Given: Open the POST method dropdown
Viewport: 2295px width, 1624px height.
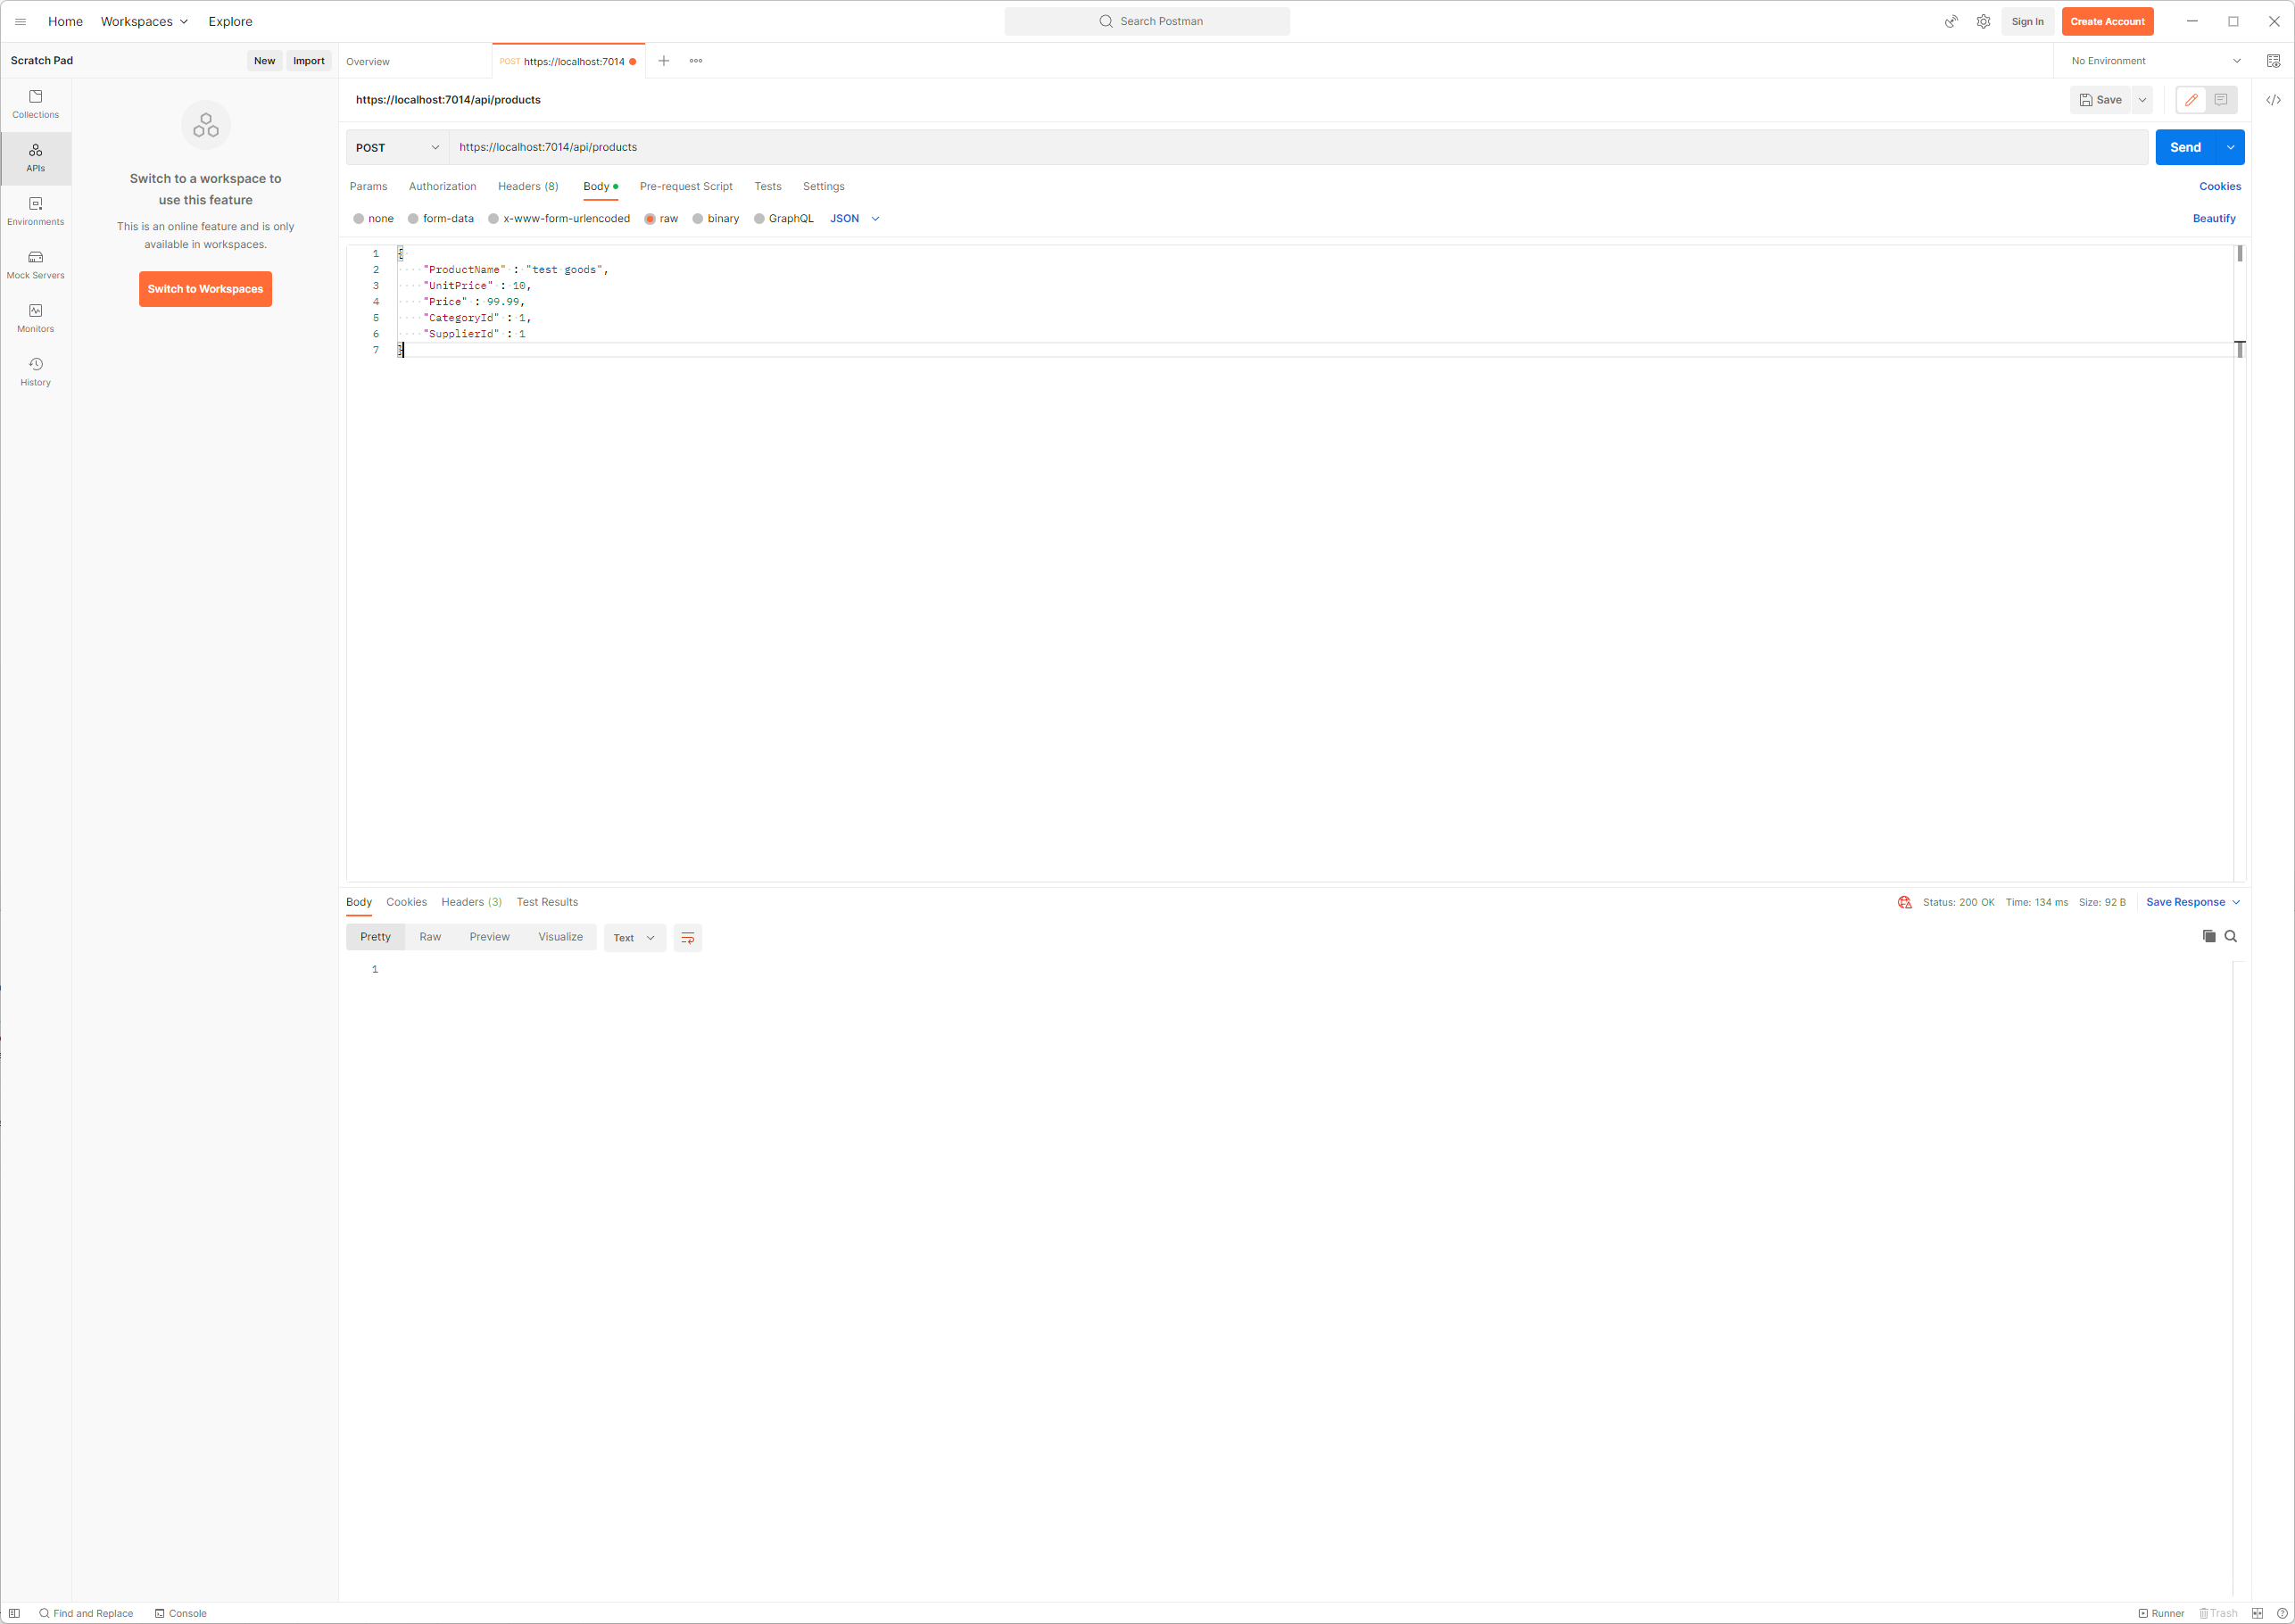Looking at the screenshot, I should point(397,148).
